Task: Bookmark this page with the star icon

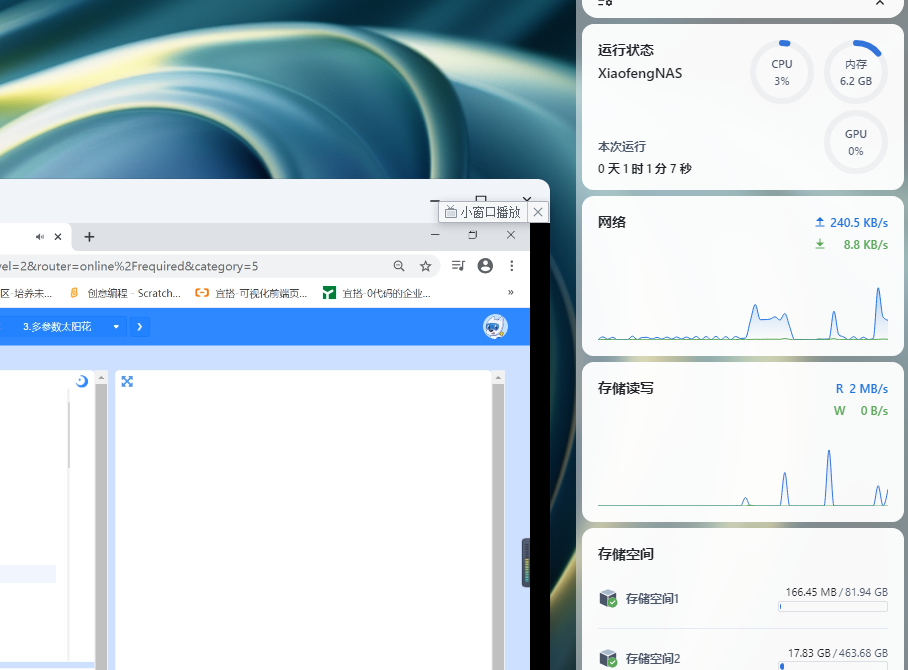Action: (426, 266)
